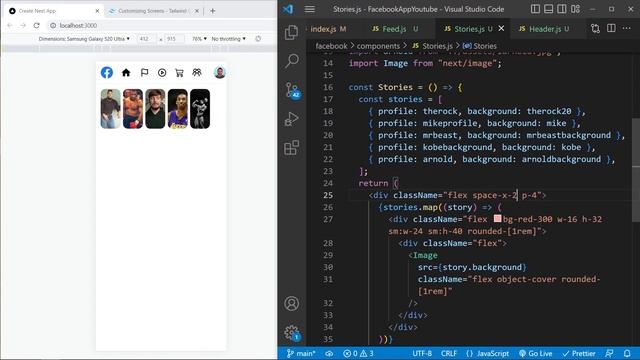The width and height of the screenshot is (640, 360).
Task: Close the Stories.js tab
Action: pyautogui.click(x=501, y=28)
